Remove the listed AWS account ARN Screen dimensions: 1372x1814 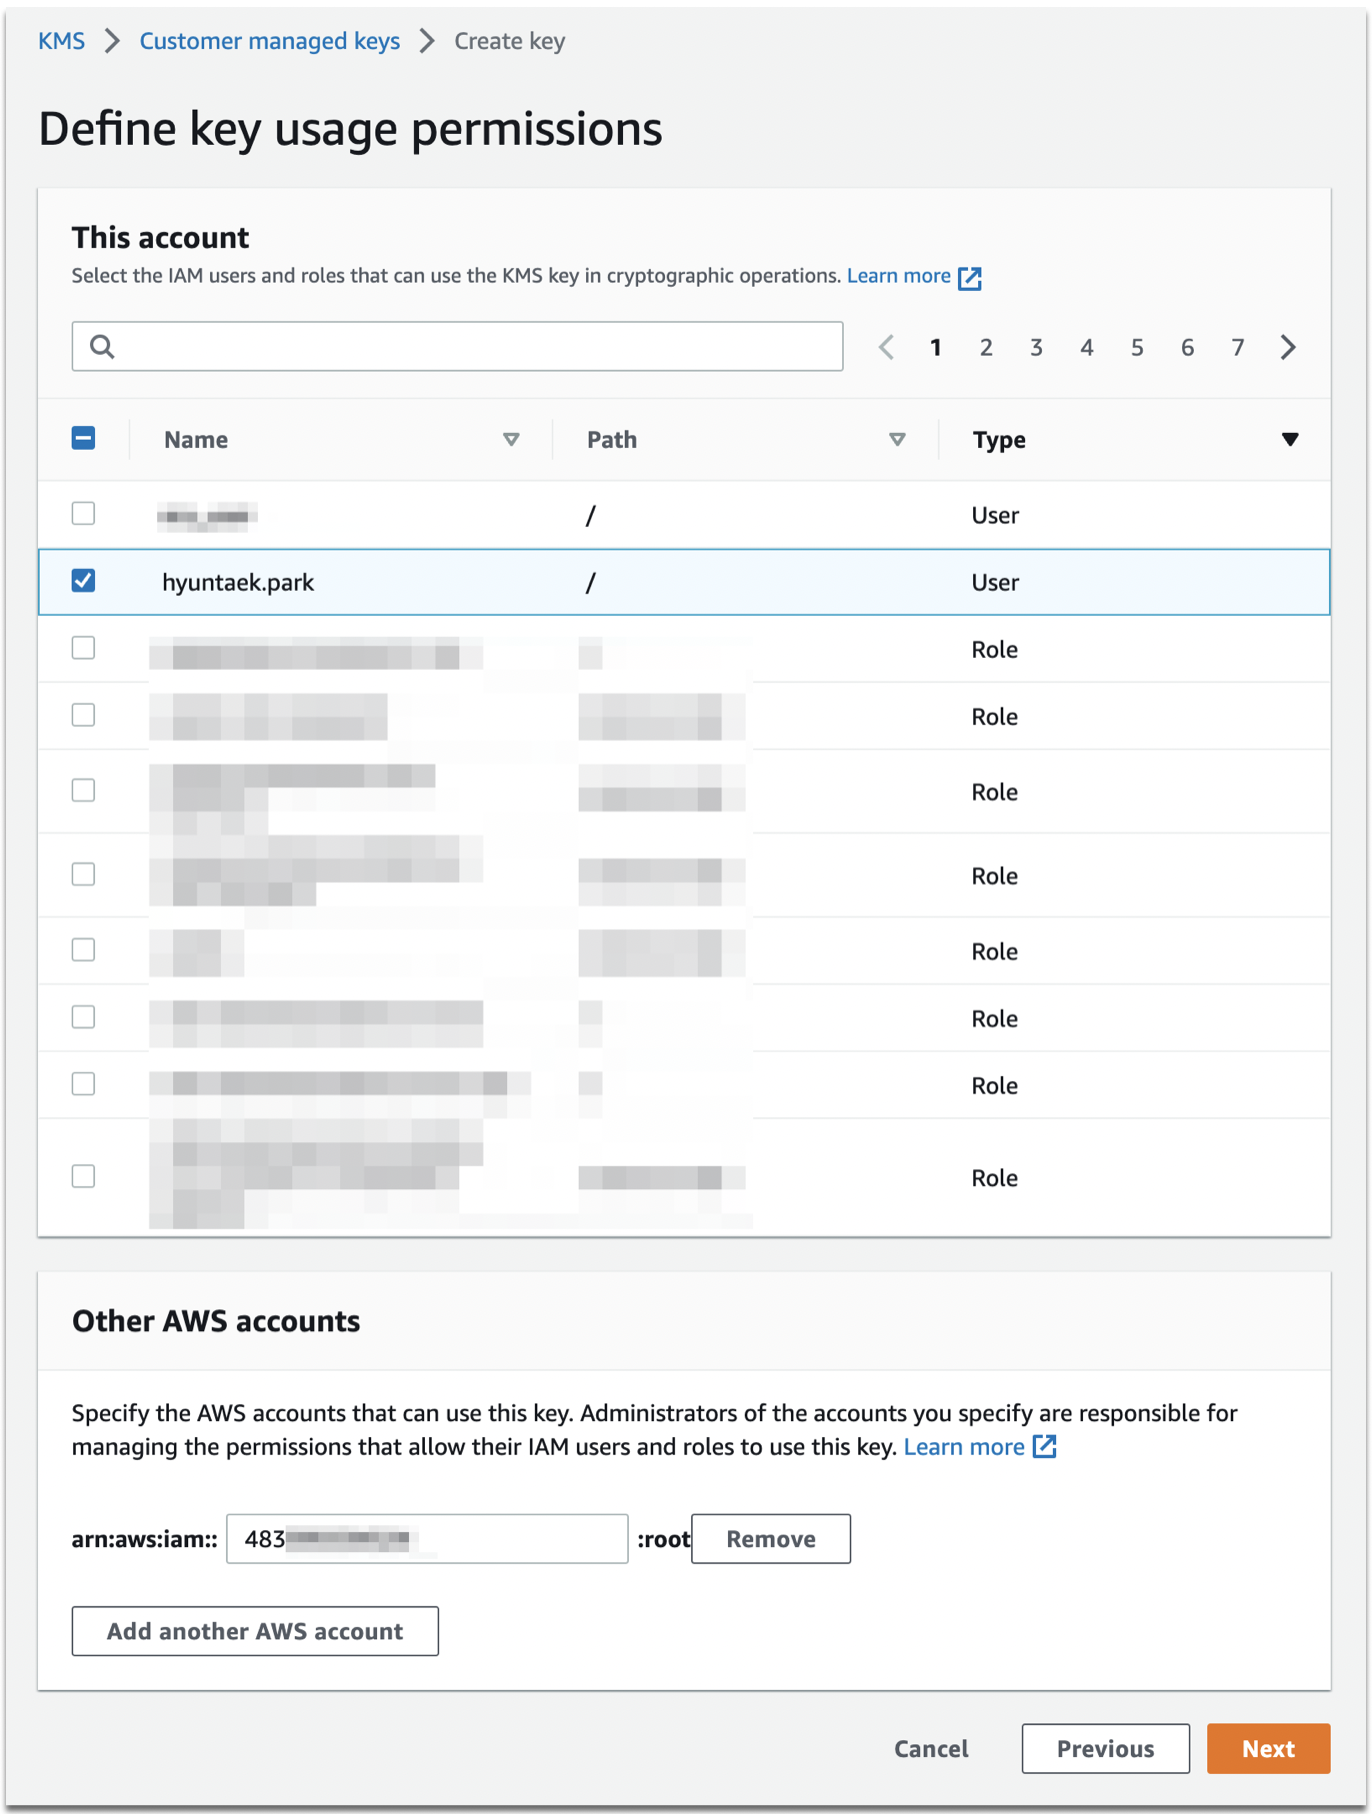pos(770,1539)
